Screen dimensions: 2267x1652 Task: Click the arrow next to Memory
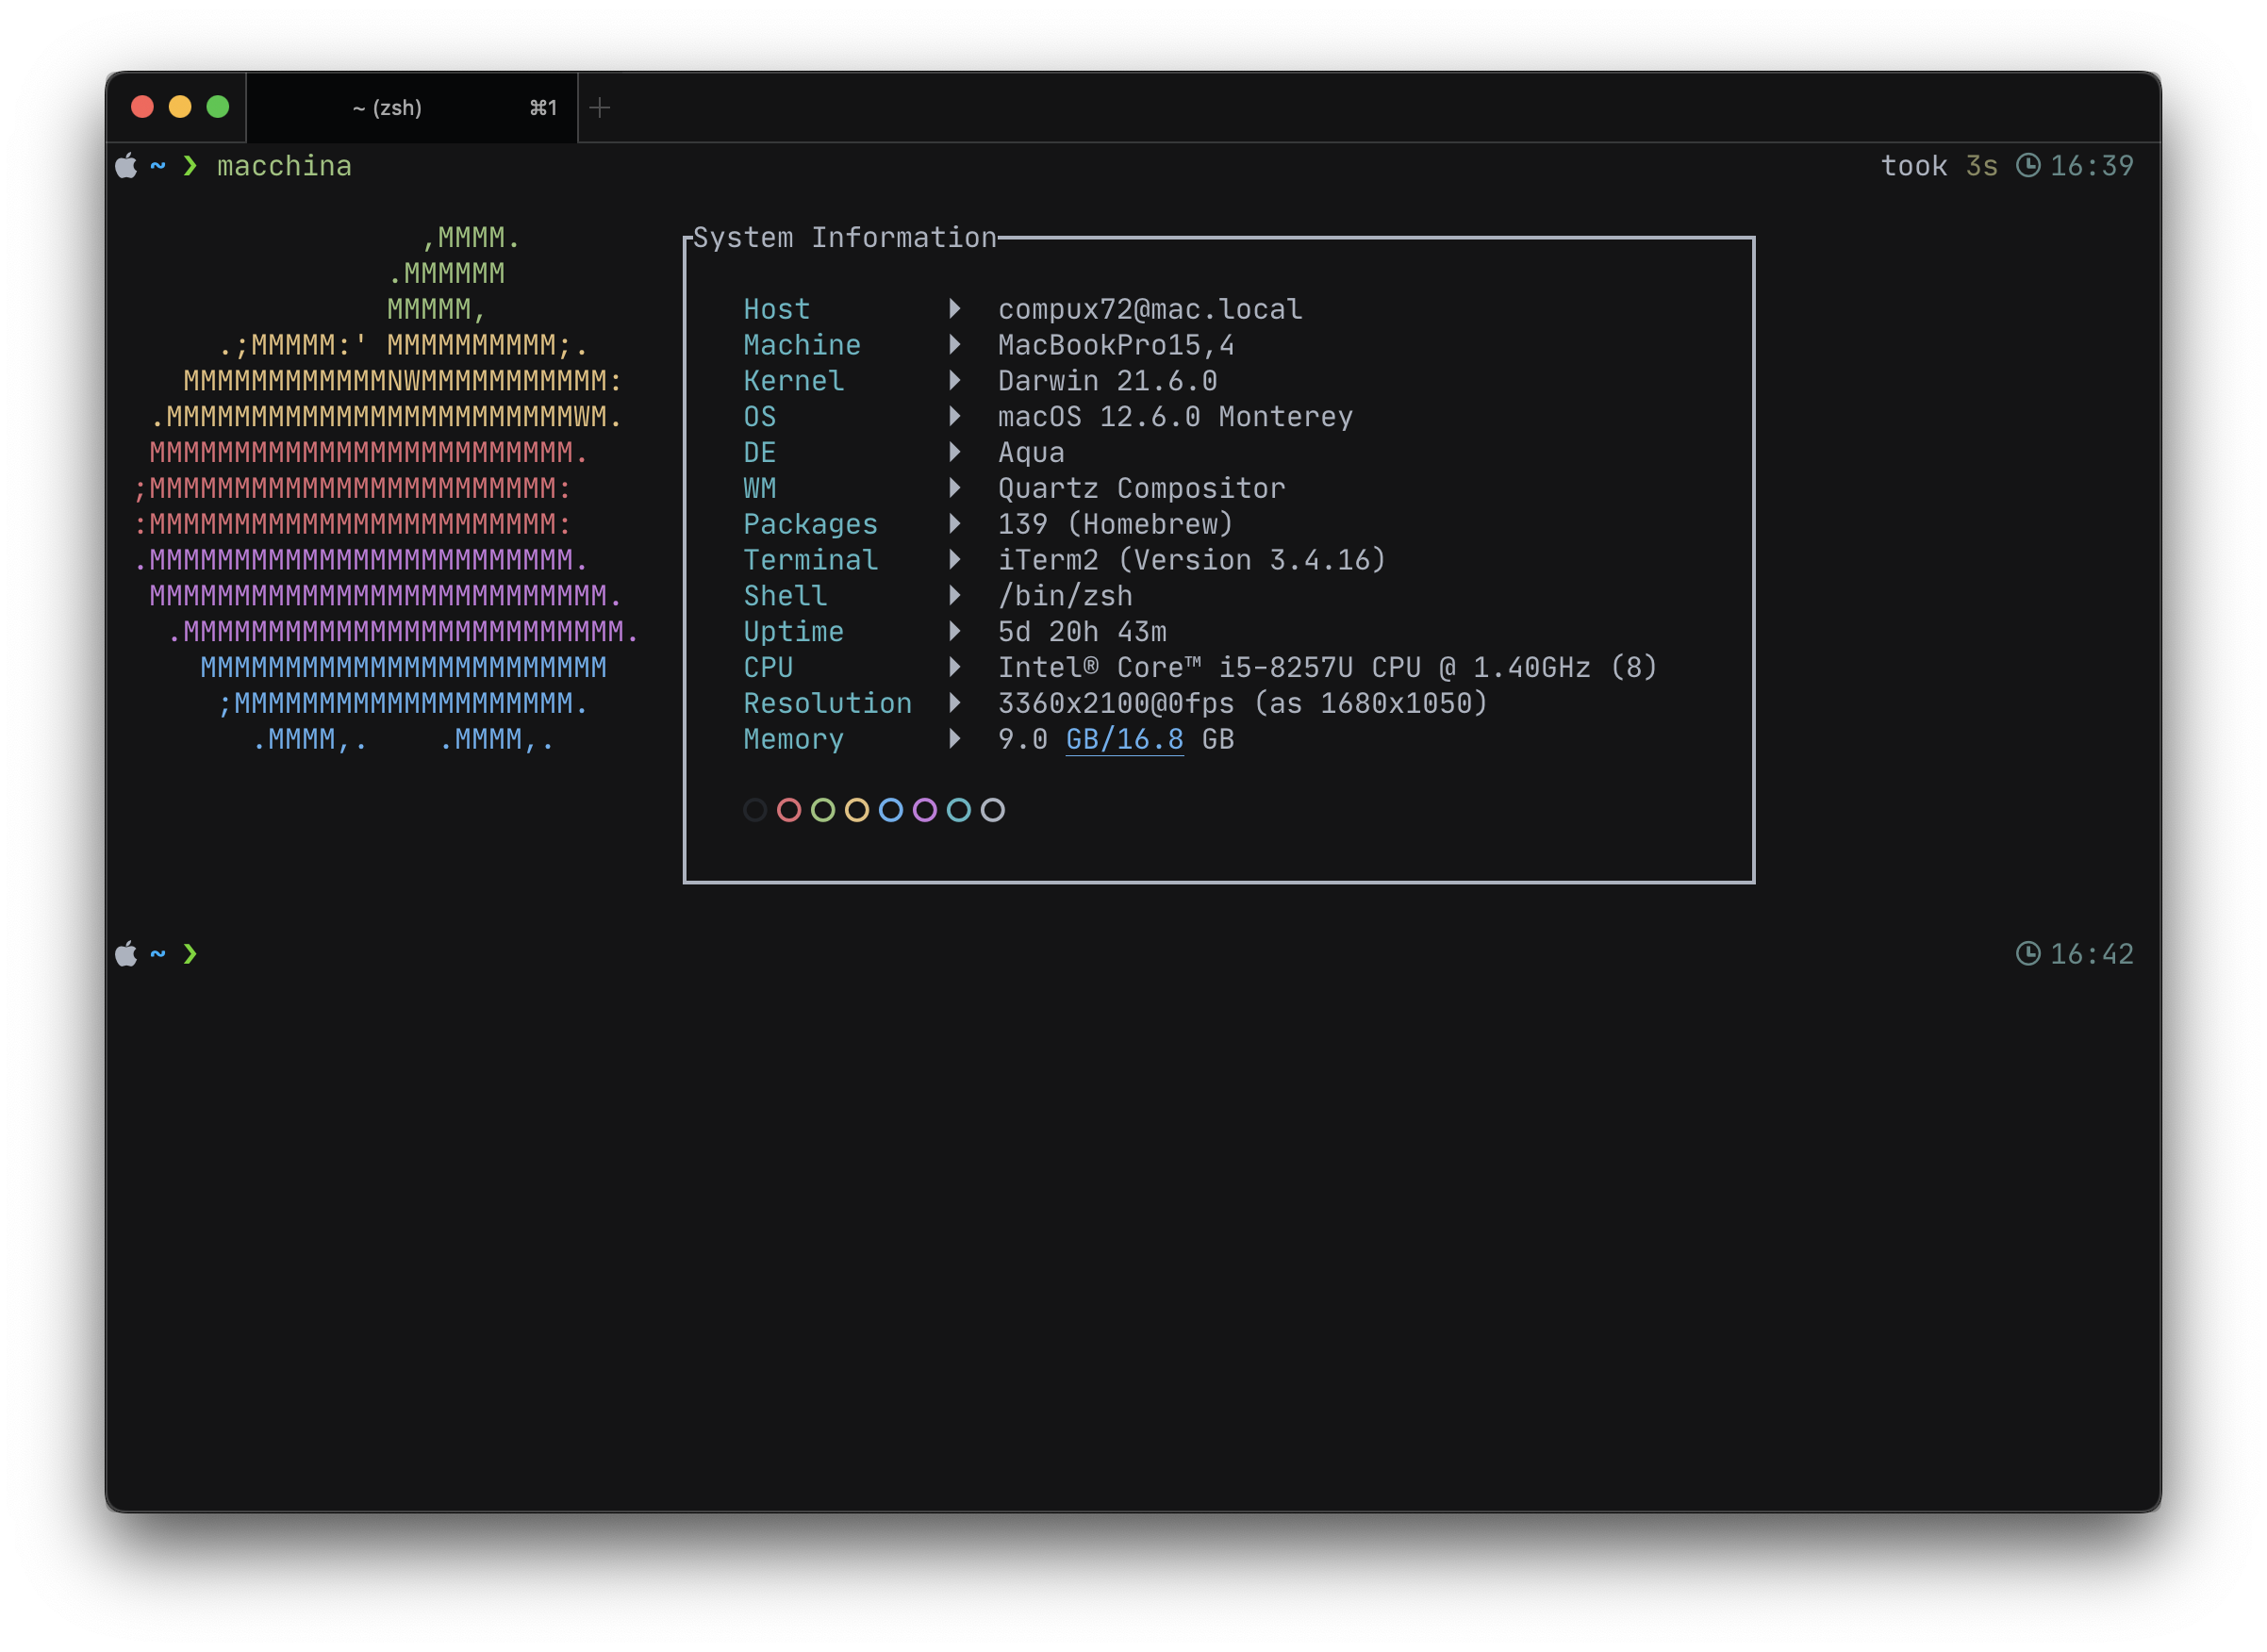(x=955, y=739)
